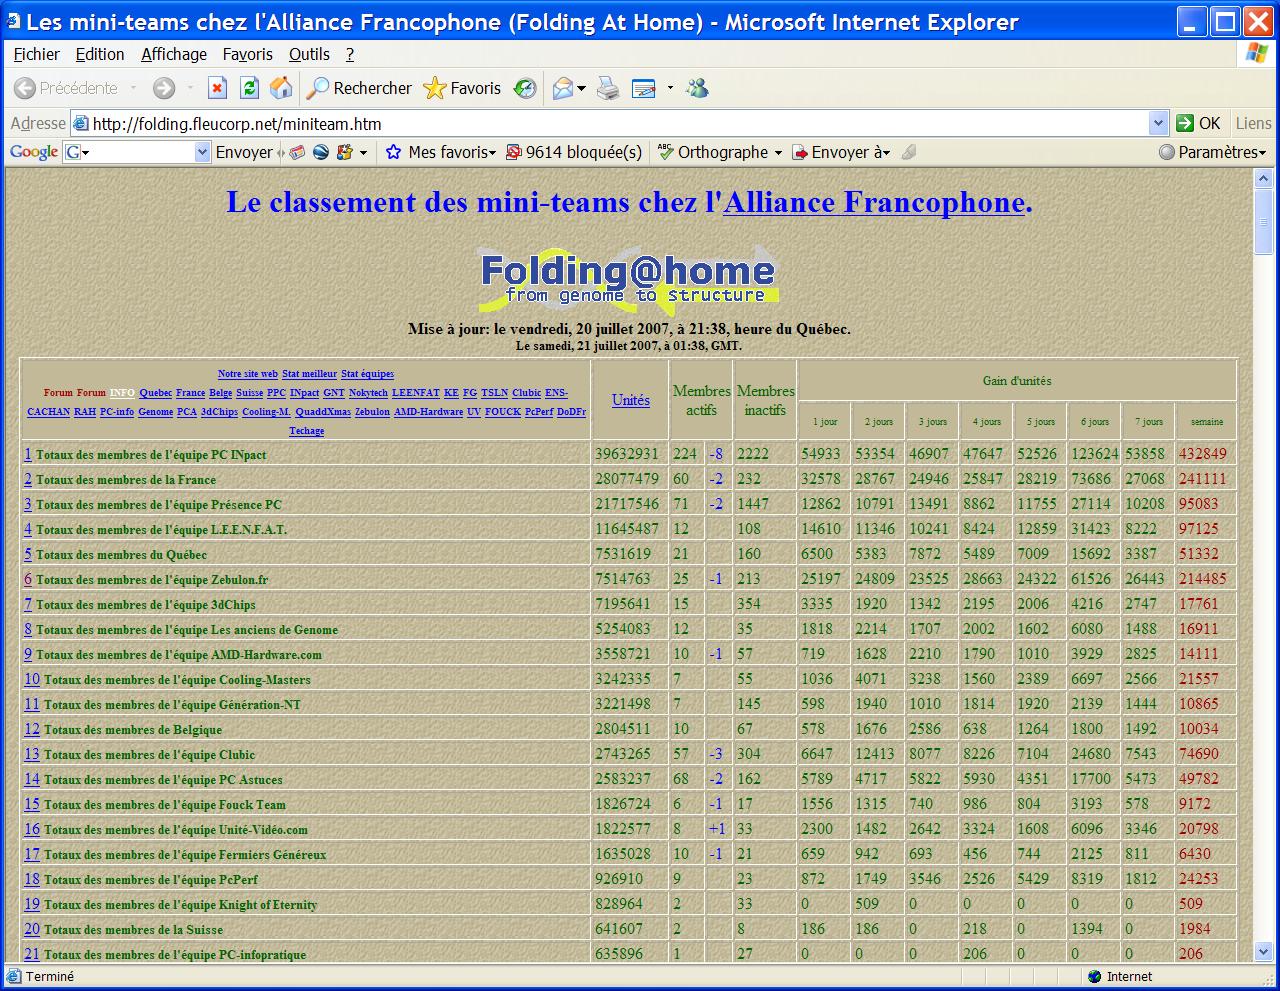Open the Mes favoris dropdown
The width and height of the screenshot is (1280, 991).
point(440,152)
